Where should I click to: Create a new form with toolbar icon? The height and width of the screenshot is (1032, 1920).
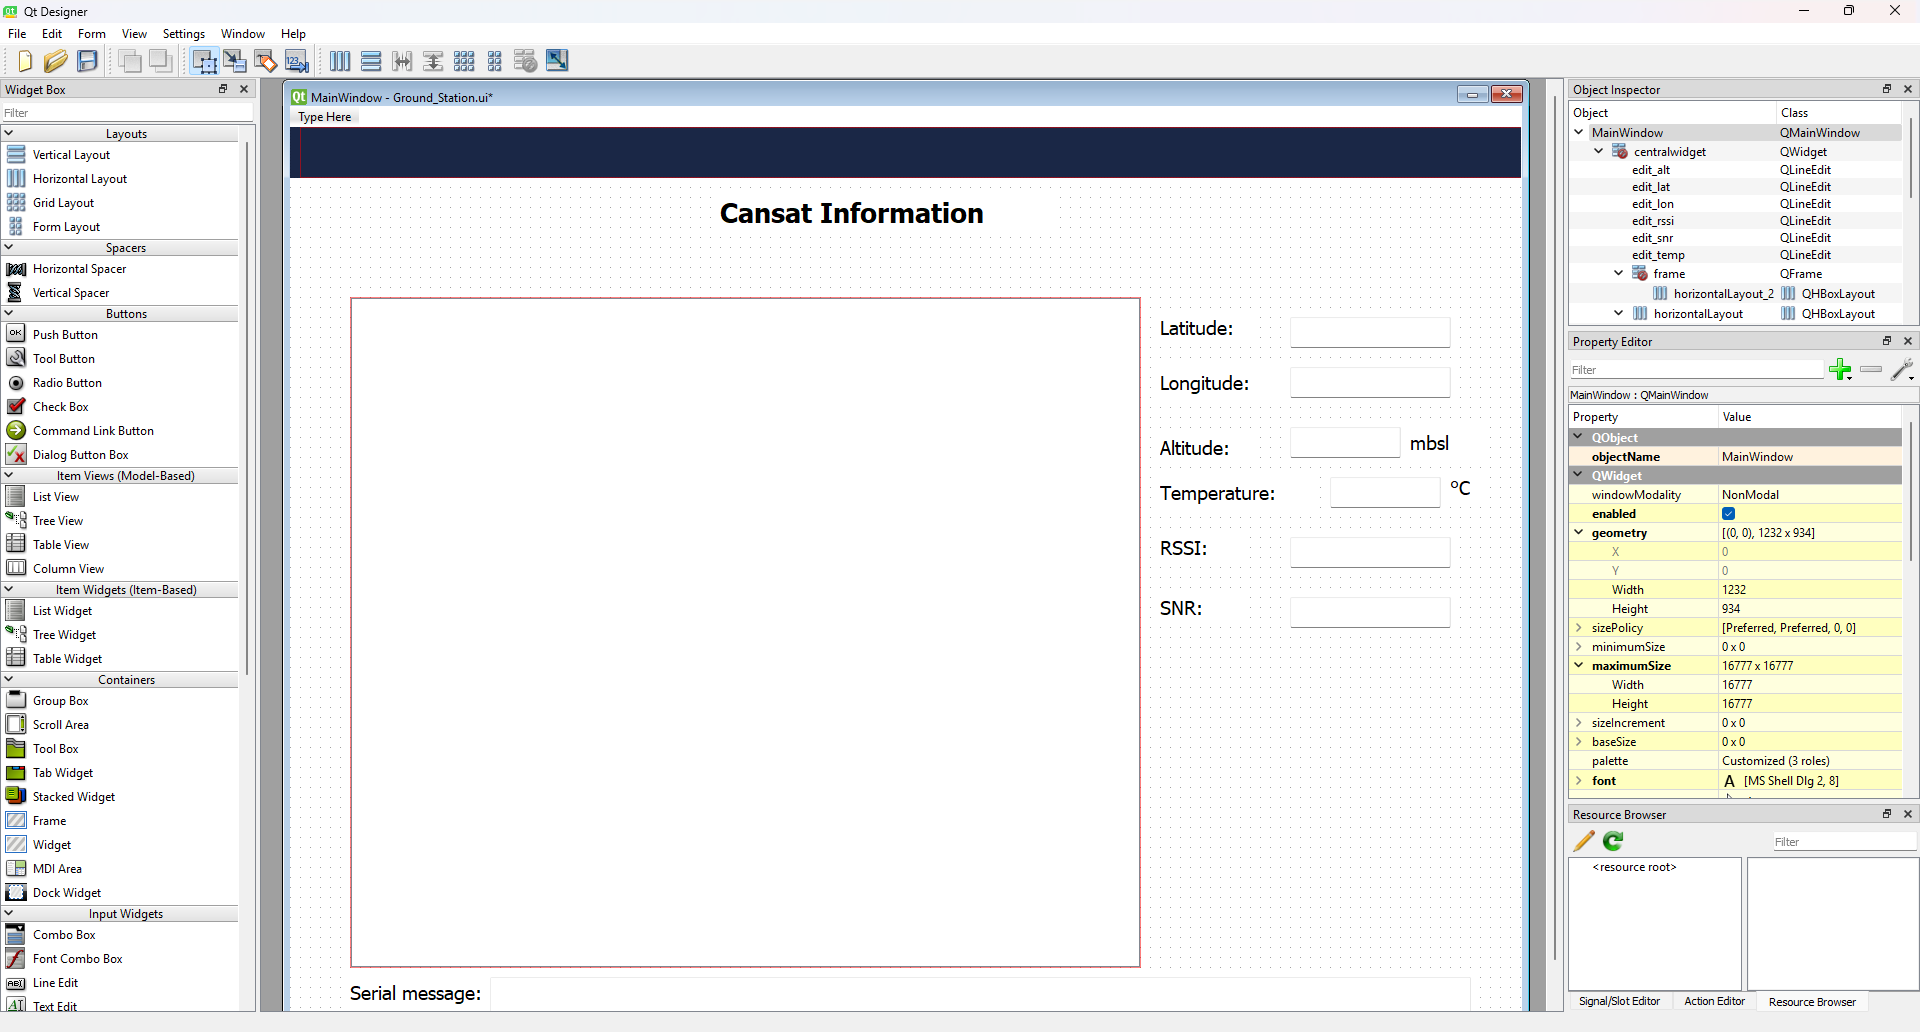25,61
